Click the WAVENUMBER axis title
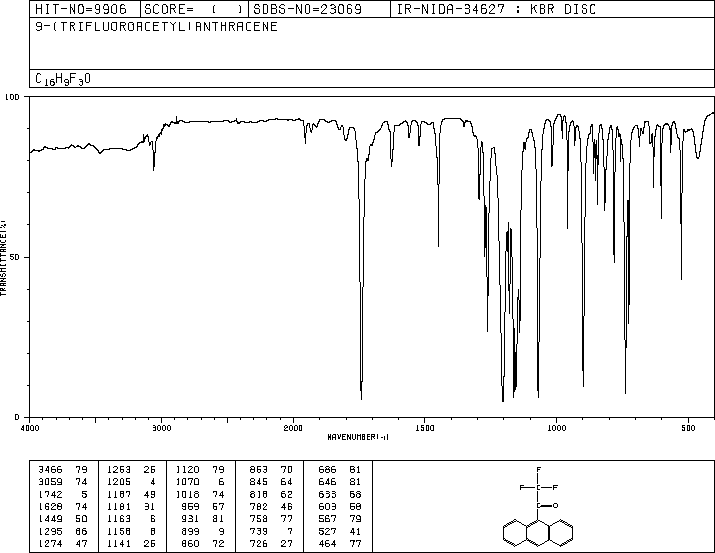The height and width of the screenshot is (553, 715). 358,437
